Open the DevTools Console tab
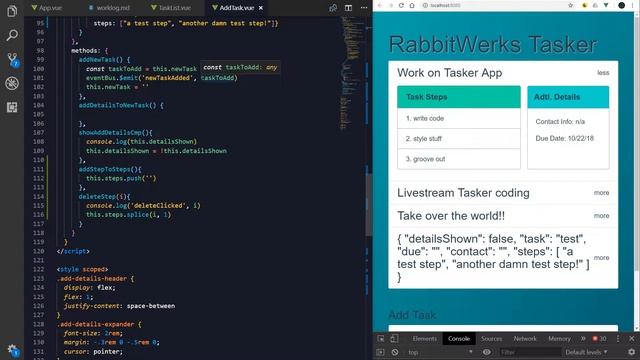The width and height of the screenshot is (640, 360). [459, 339]
